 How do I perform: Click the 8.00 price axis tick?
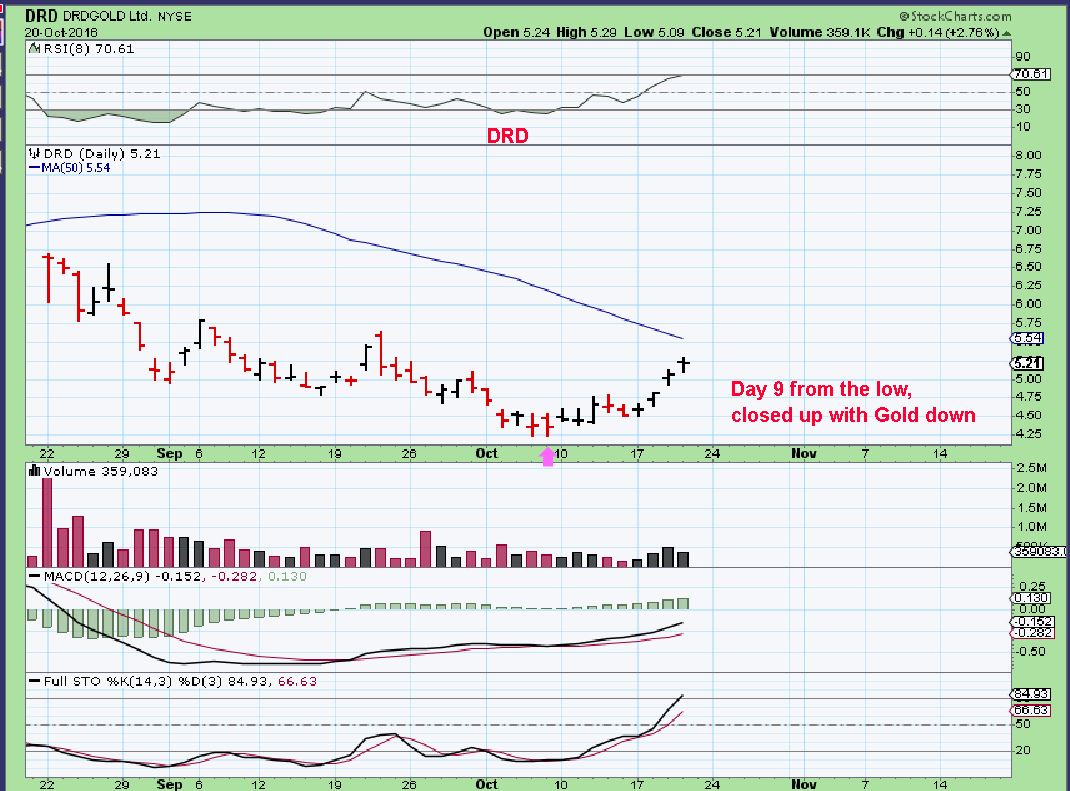[x=1028, y=155]
